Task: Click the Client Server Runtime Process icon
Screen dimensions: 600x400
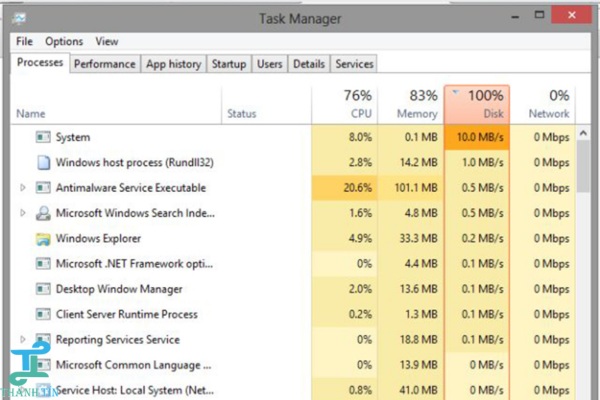Action: pyautogui.click(x=43, y=314)
